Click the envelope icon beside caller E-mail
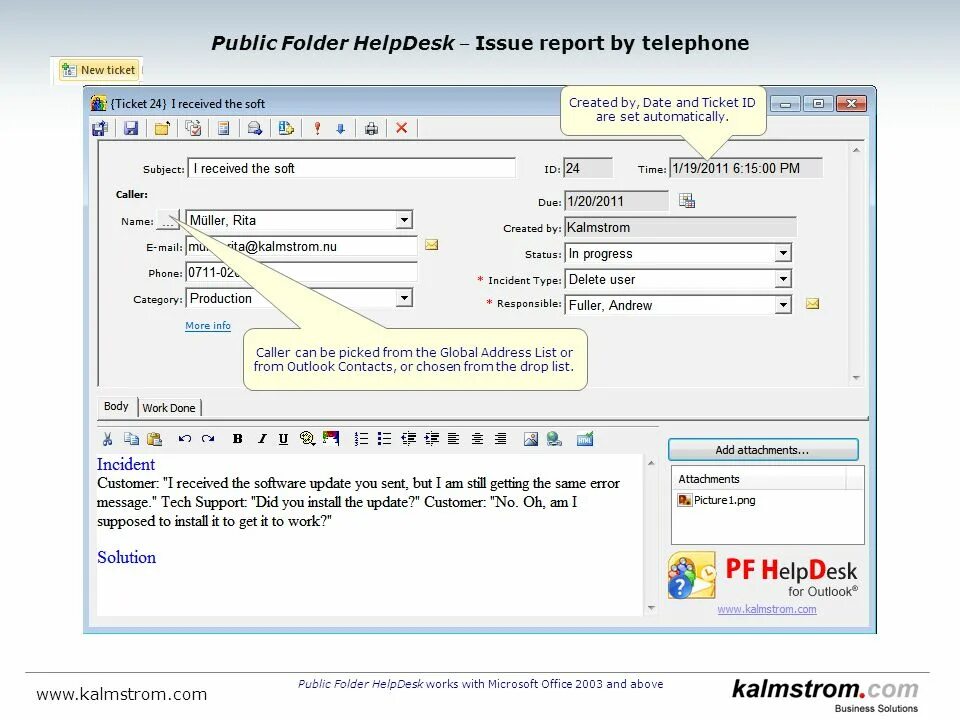The height and width of the screenshot is (720, 960). click(432, 245)
